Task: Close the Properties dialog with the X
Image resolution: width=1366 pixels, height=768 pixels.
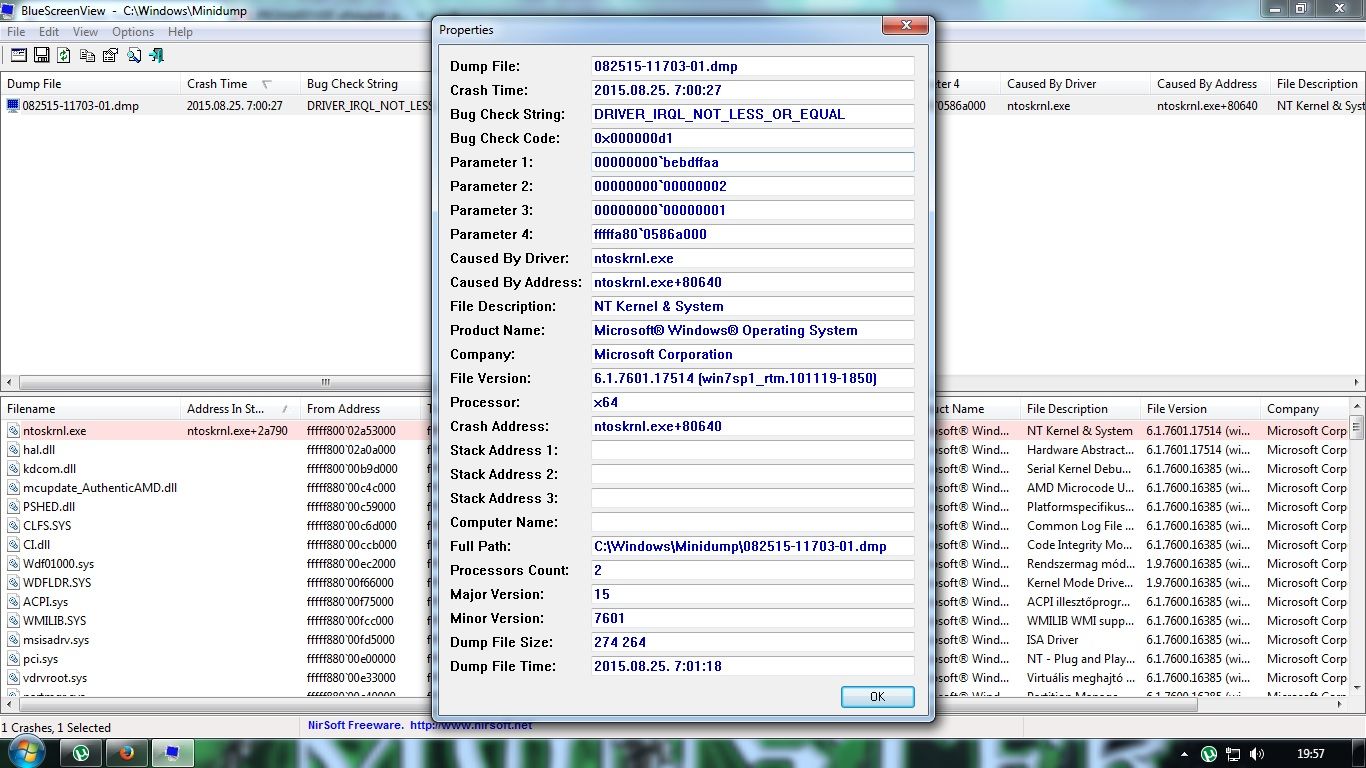Action: click(x=906, y=25)
